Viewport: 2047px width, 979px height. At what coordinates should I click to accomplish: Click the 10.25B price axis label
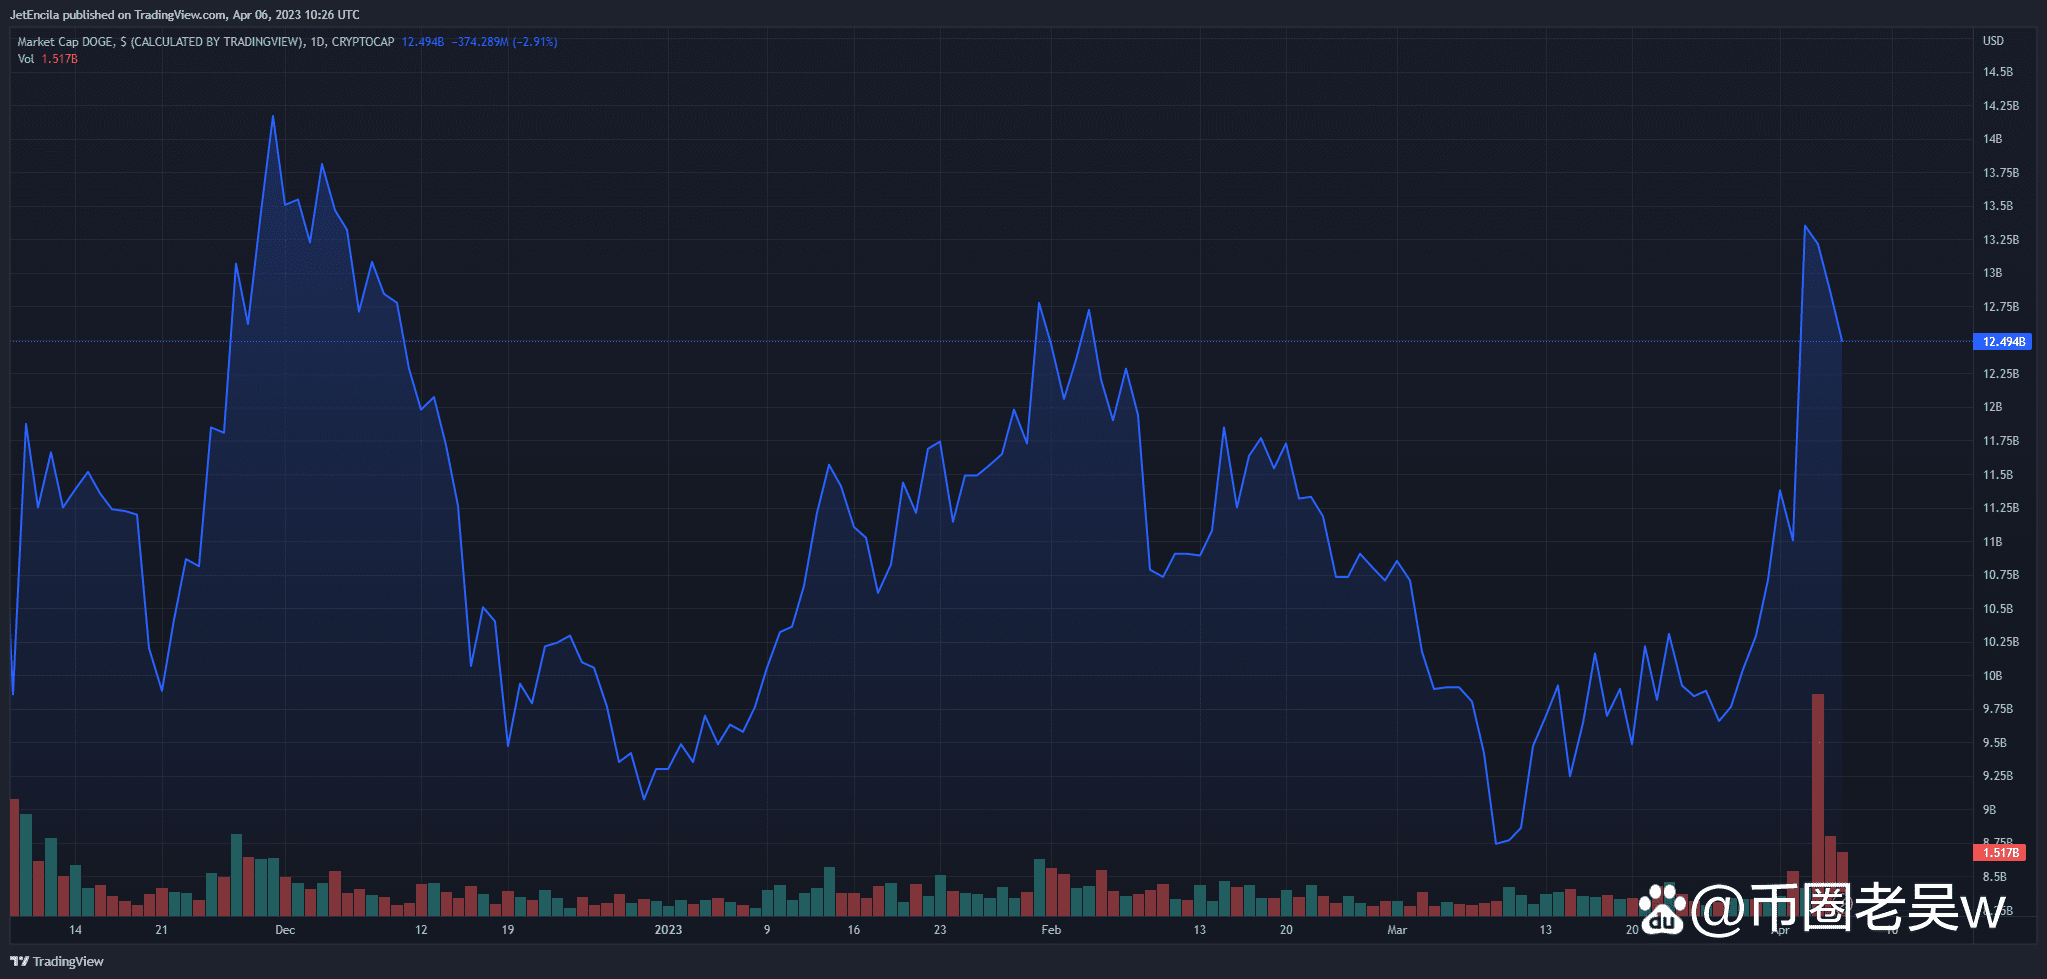2001,642
